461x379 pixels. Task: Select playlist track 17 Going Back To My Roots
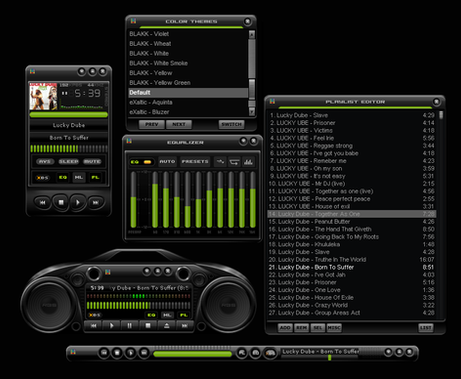pos(352,237)
